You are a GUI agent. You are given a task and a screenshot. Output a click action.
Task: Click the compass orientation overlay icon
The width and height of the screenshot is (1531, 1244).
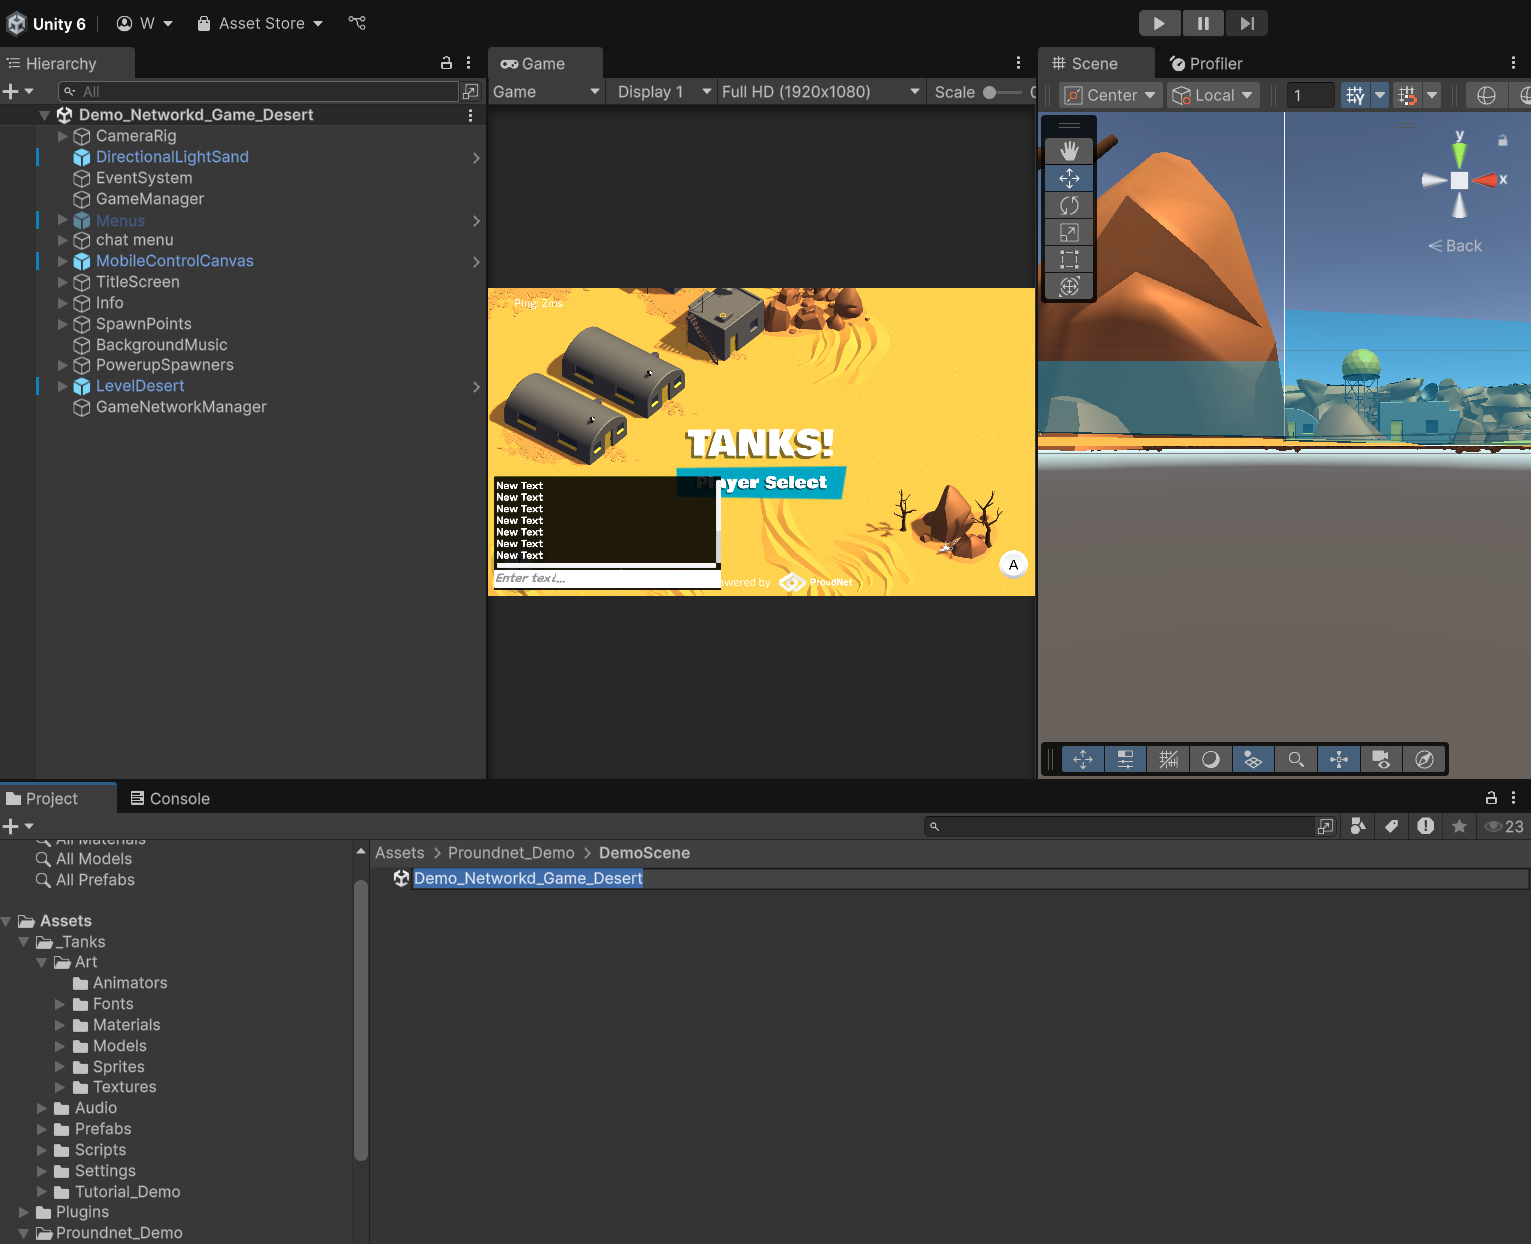1424,760
